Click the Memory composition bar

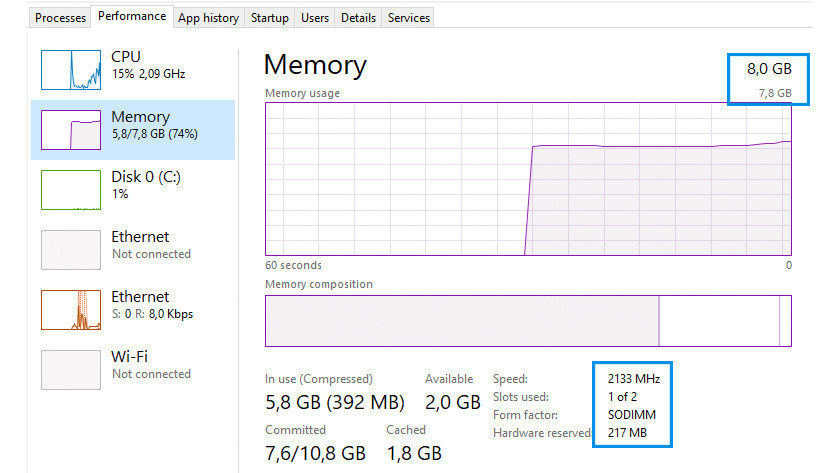(528, 320)
